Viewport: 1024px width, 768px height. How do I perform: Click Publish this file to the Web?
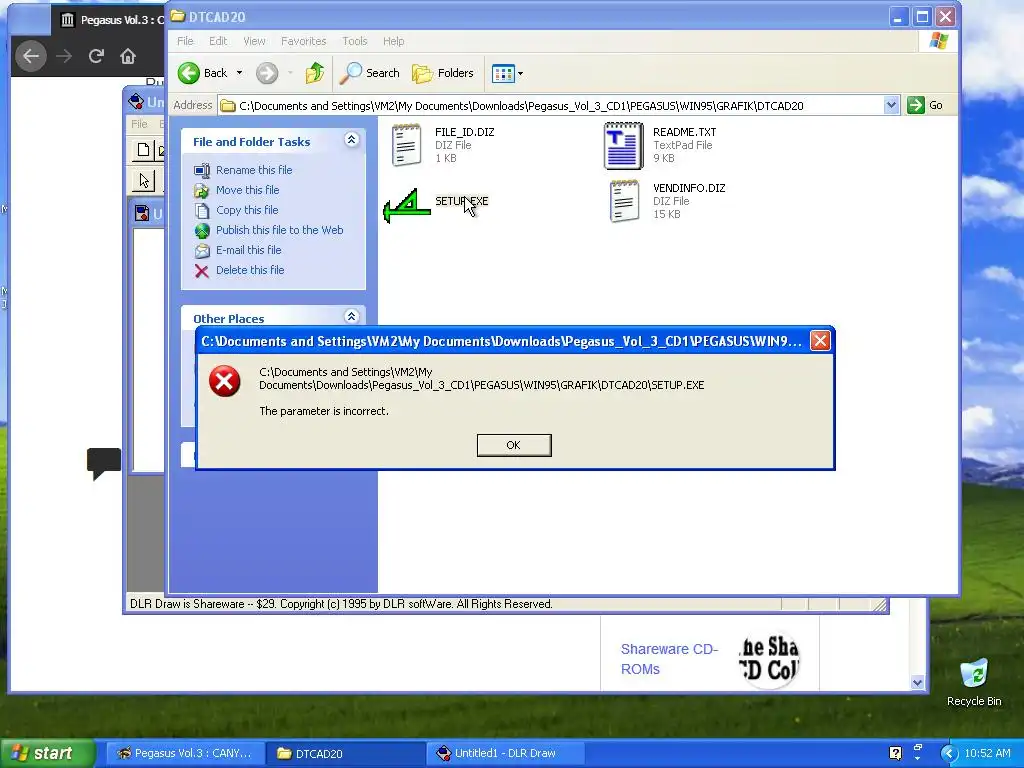[x=280, y=230]
